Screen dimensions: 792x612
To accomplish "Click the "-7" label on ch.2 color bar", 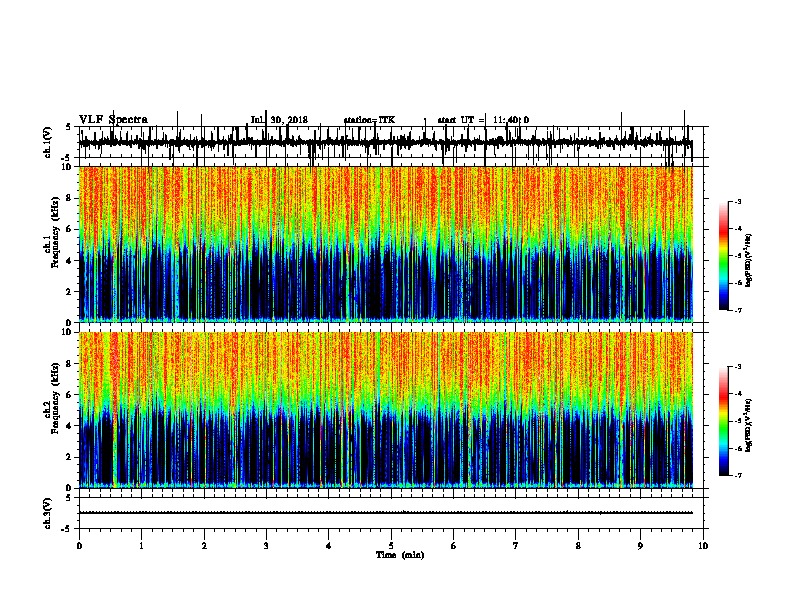I will (x=737, y=476).
